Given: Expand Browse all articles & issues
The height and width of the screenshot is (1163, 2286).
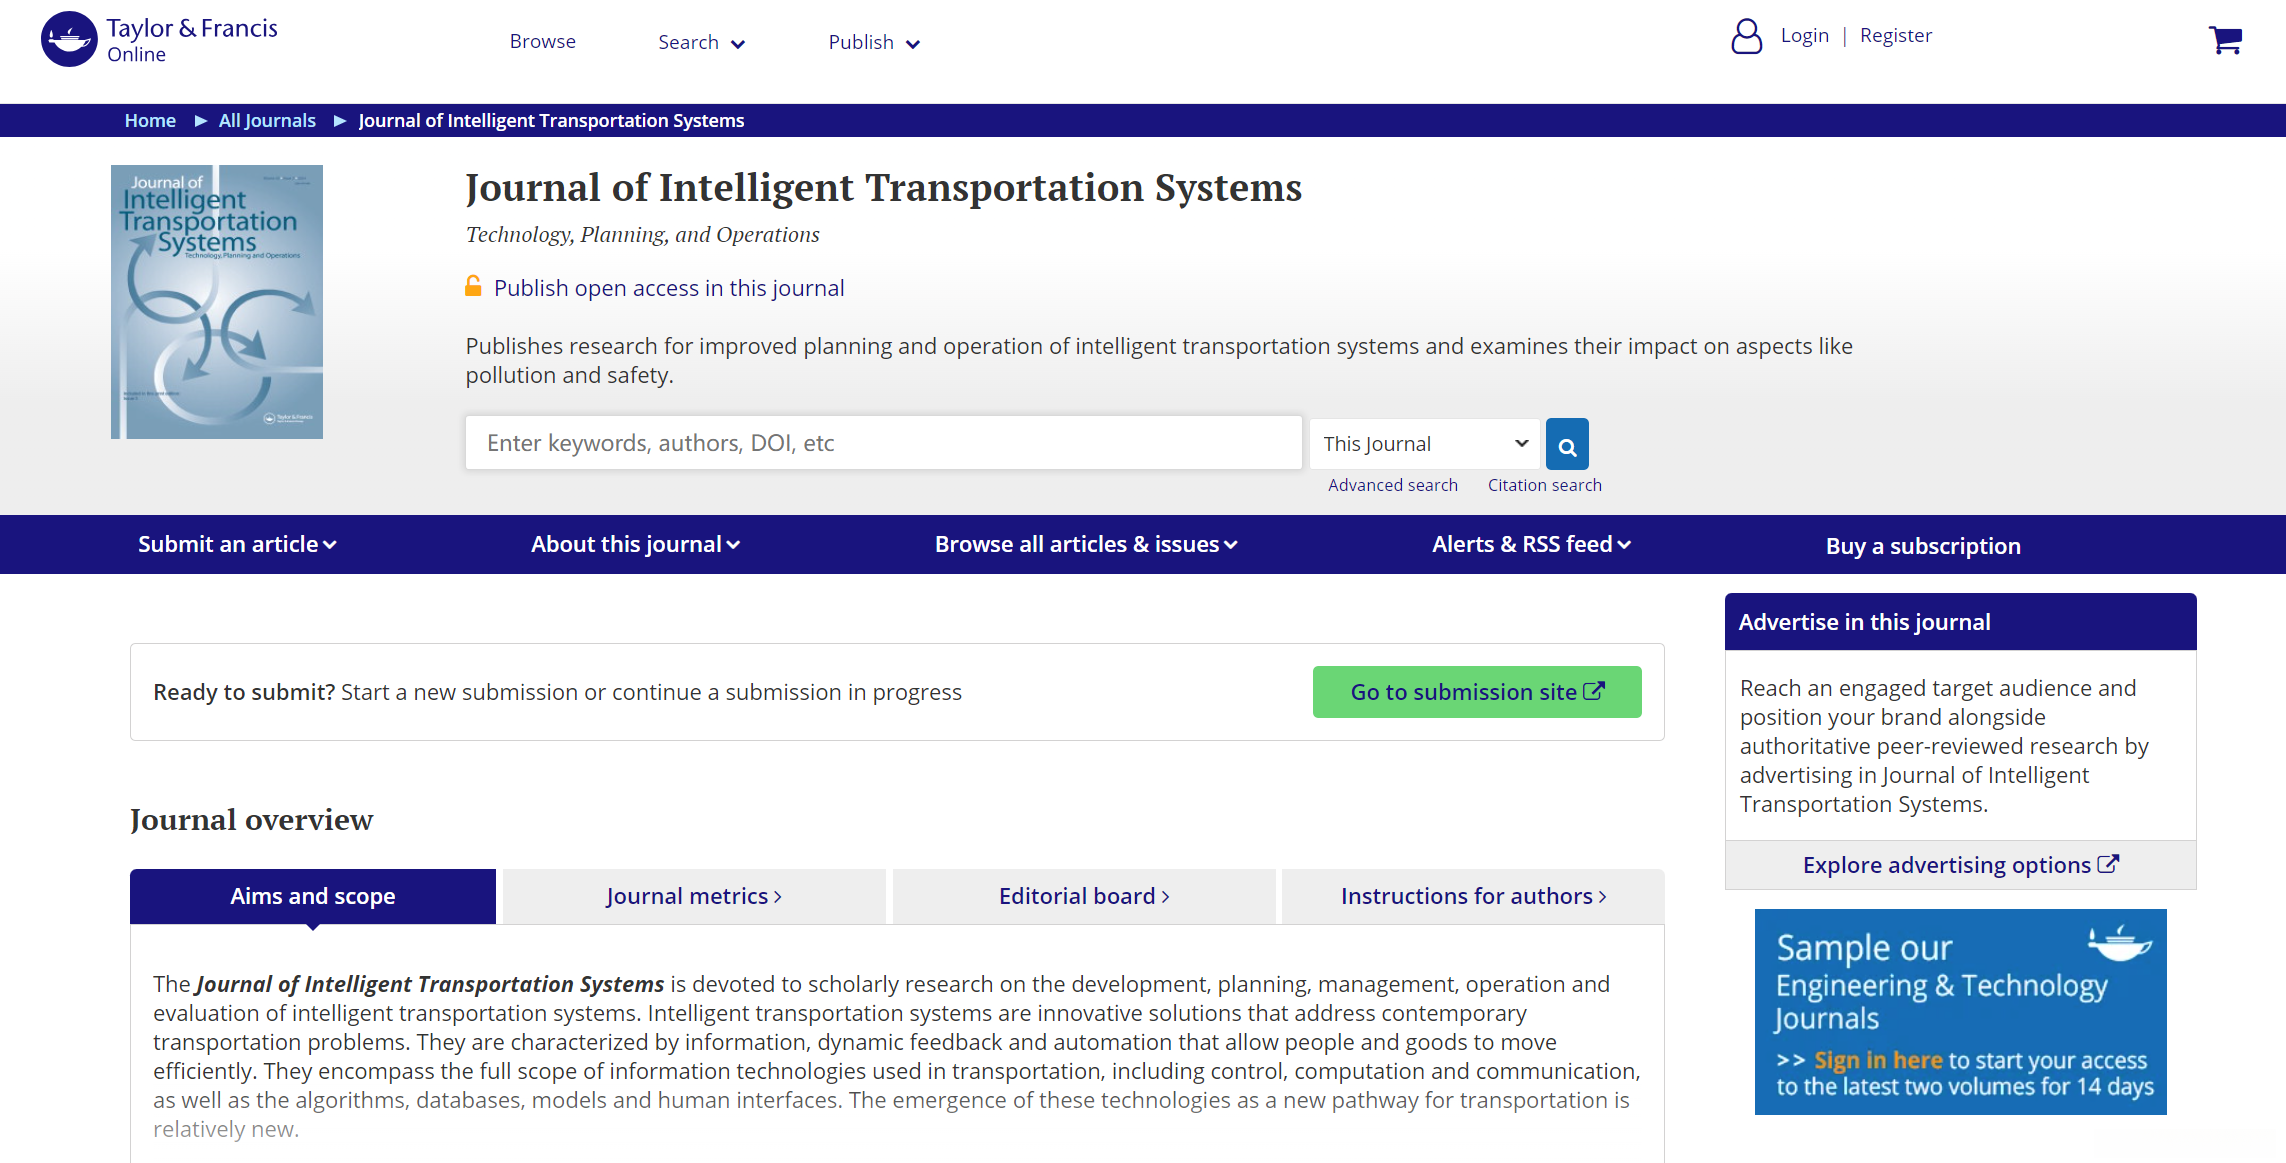Looking at the screenshot, I should point(1086,544).
